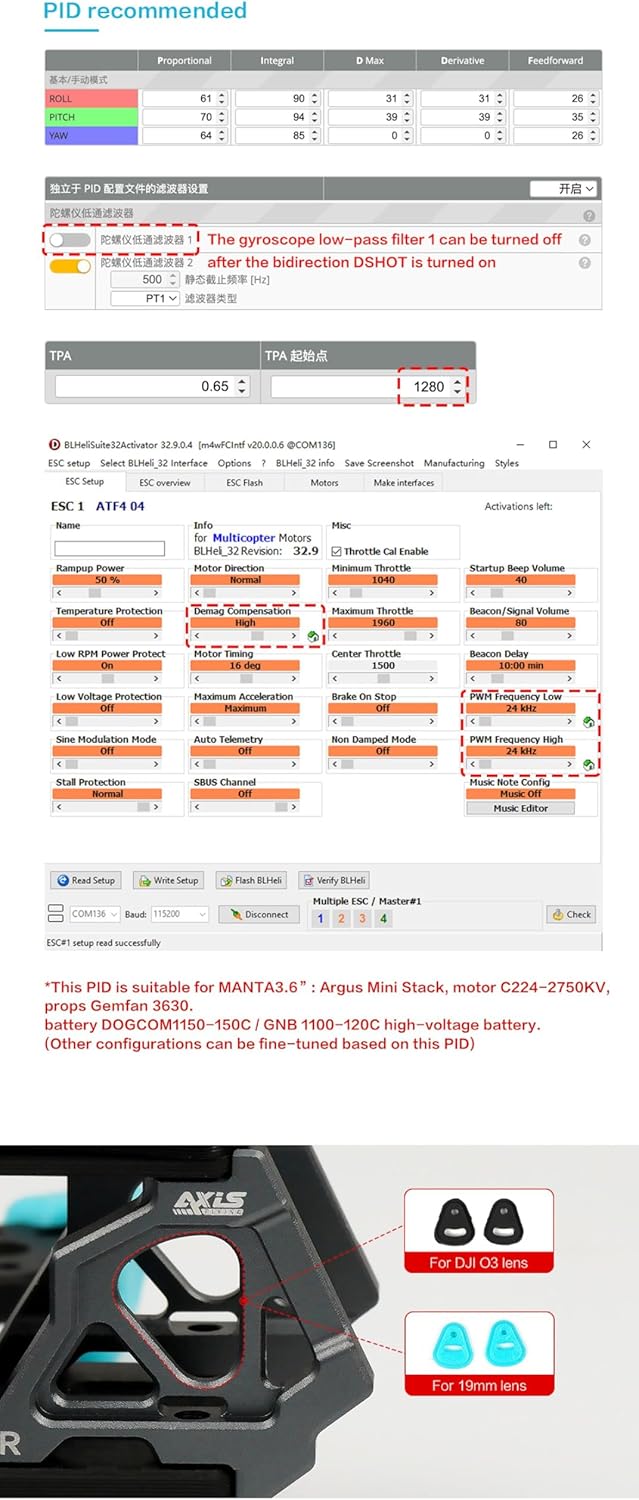Click help icon for gyro lowpass filter header
The image size is (639, 1500).
pyautogui.click(x=589, y=215)
